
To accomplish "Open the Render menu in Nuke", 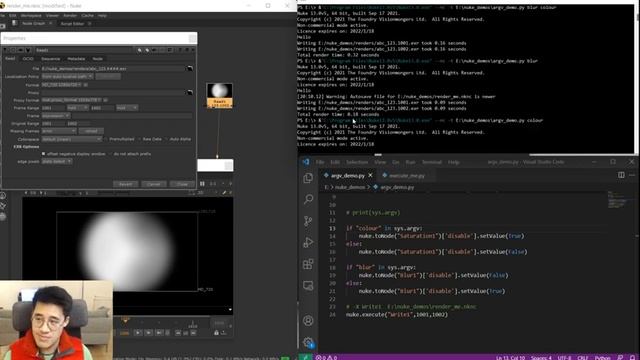I will point(70,16).
